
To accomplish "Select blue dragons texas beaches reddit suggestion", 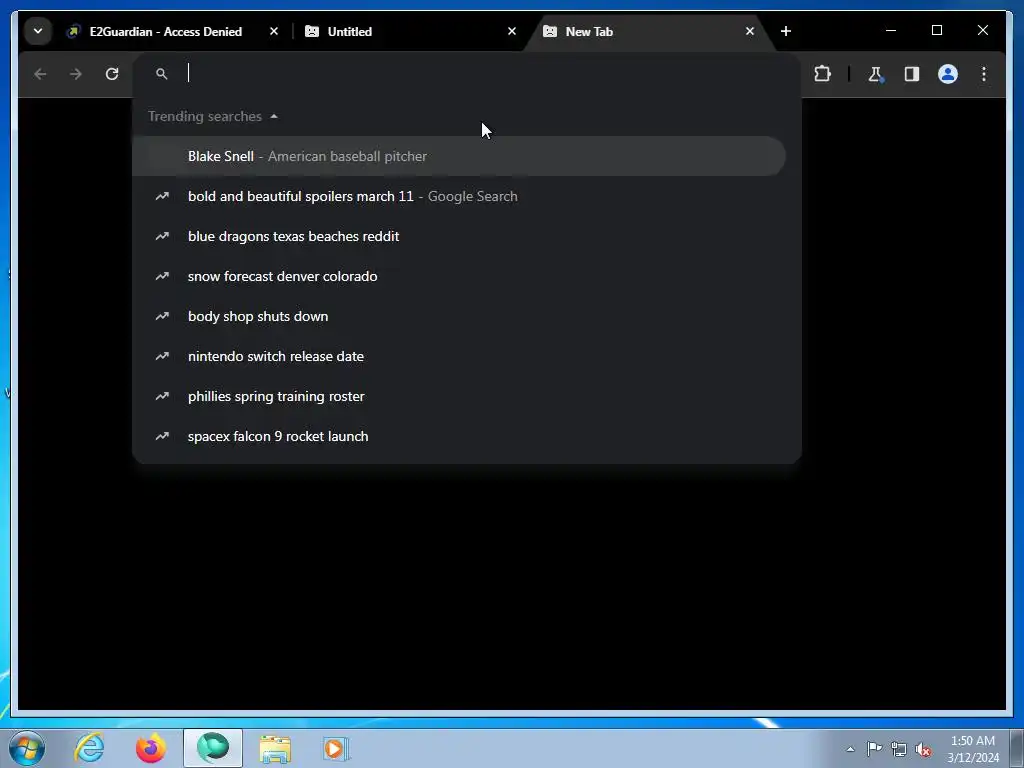I will 458,236.
